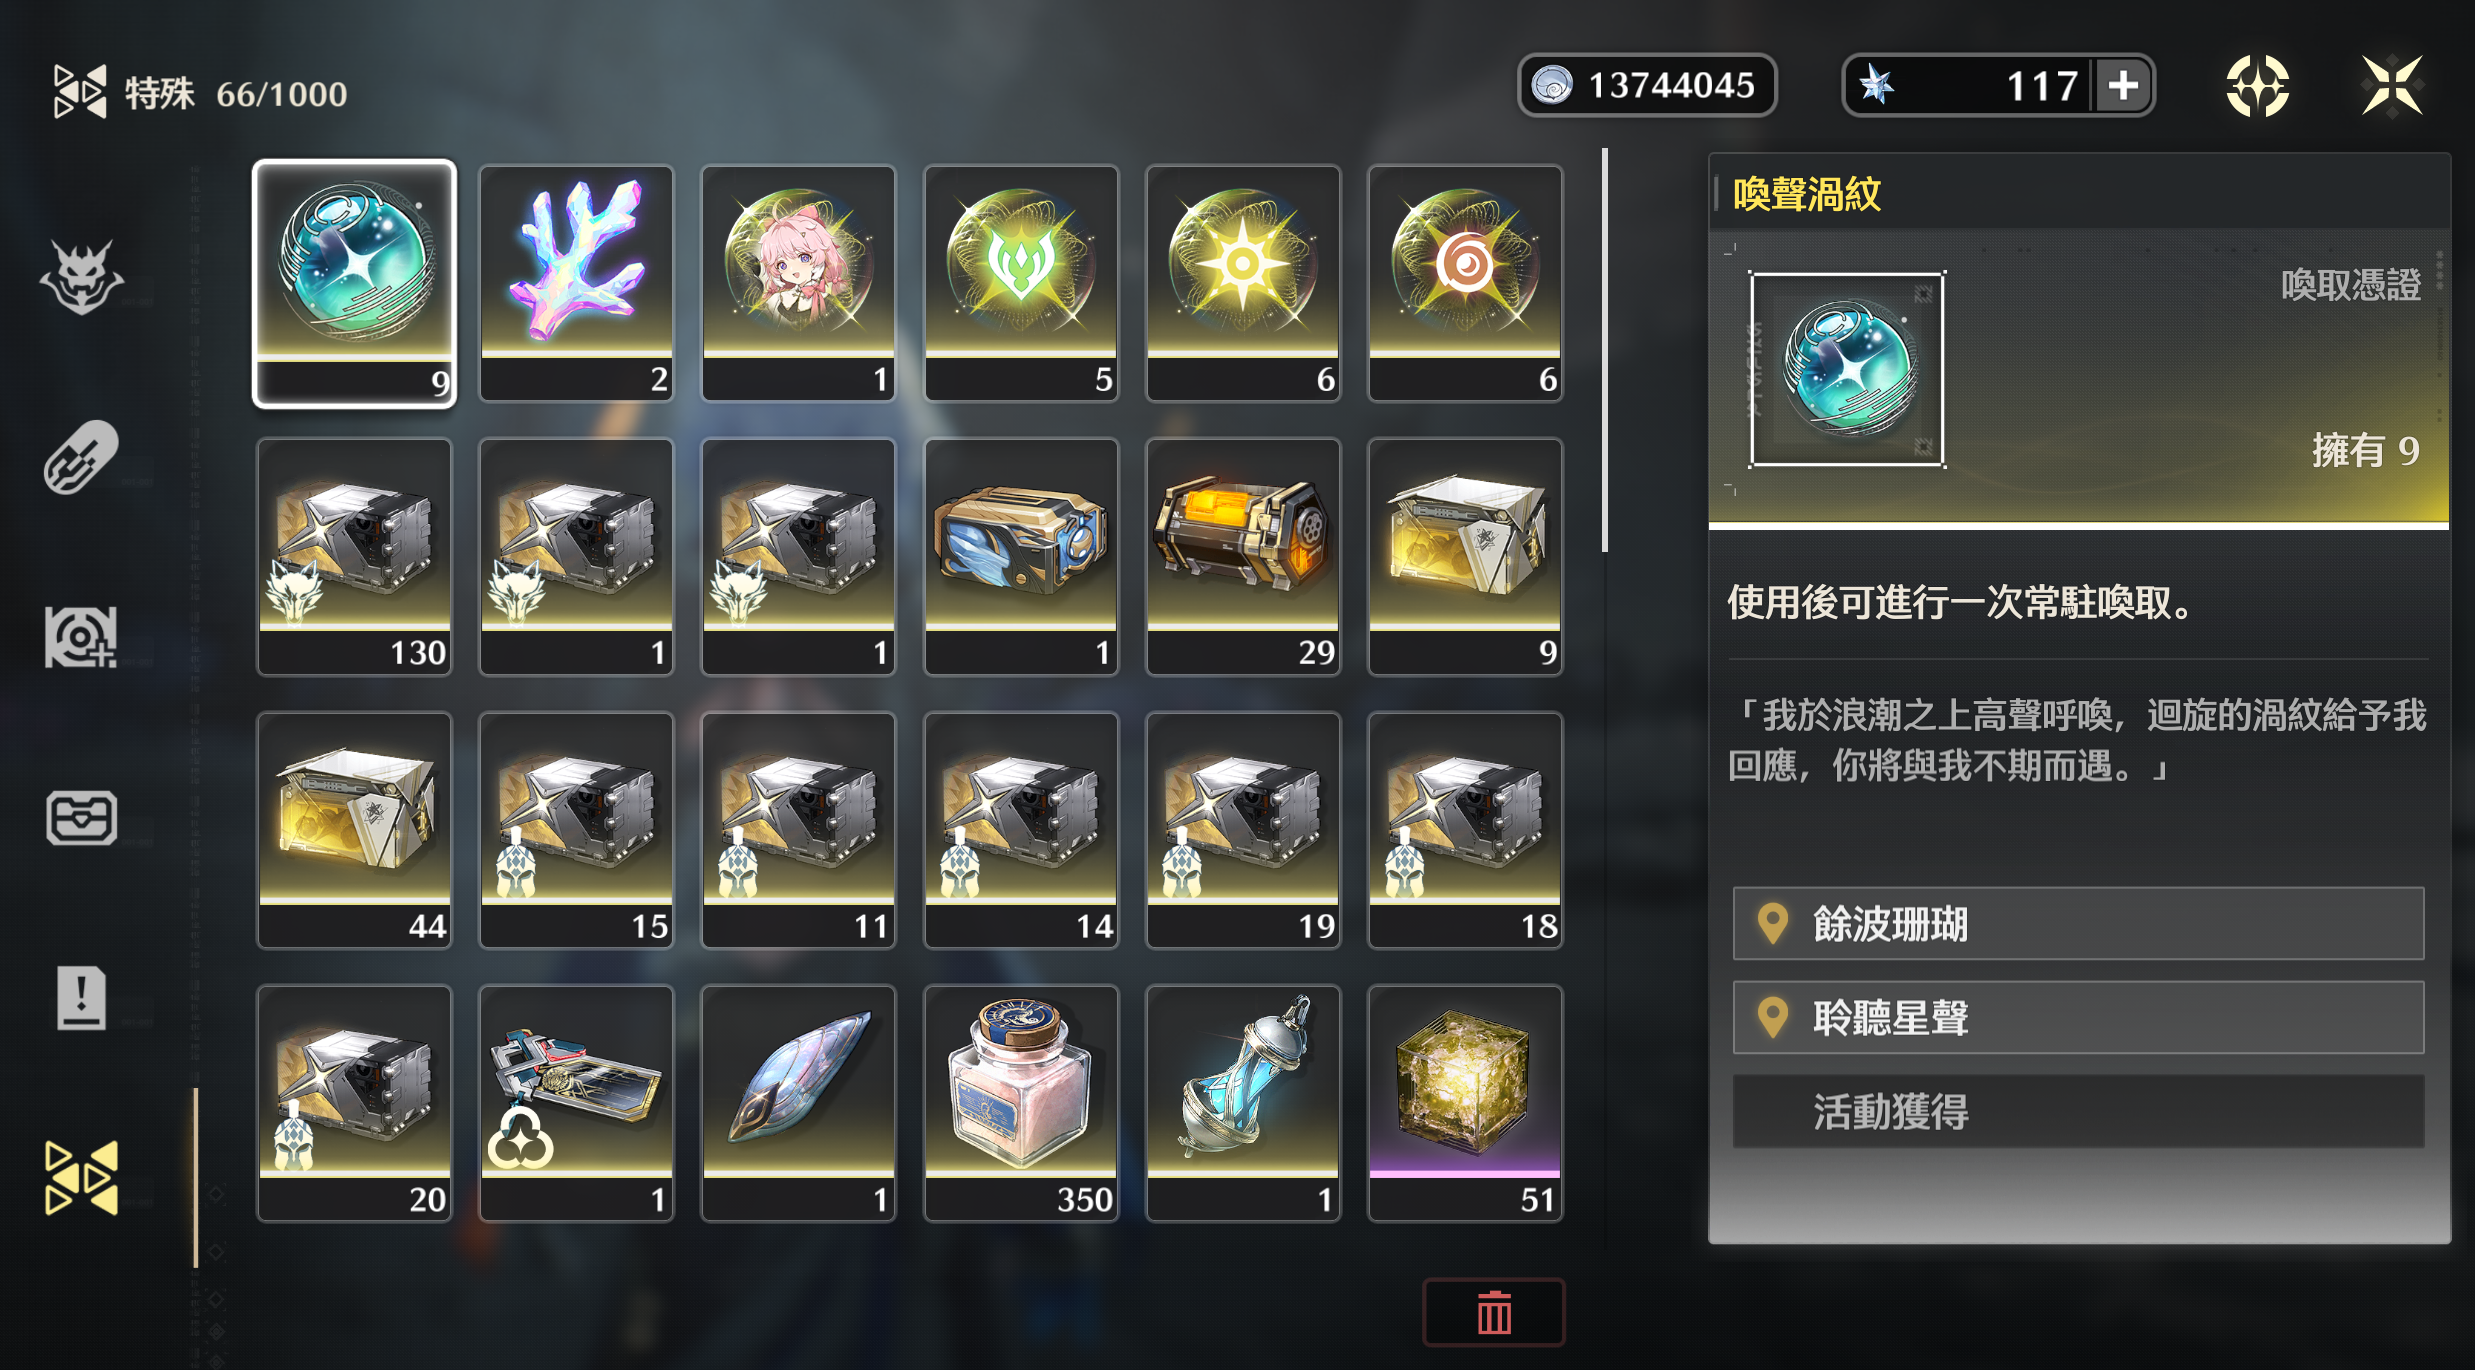
Task: Select the highlighted Special items category tab
Action: coord(82,1177)
